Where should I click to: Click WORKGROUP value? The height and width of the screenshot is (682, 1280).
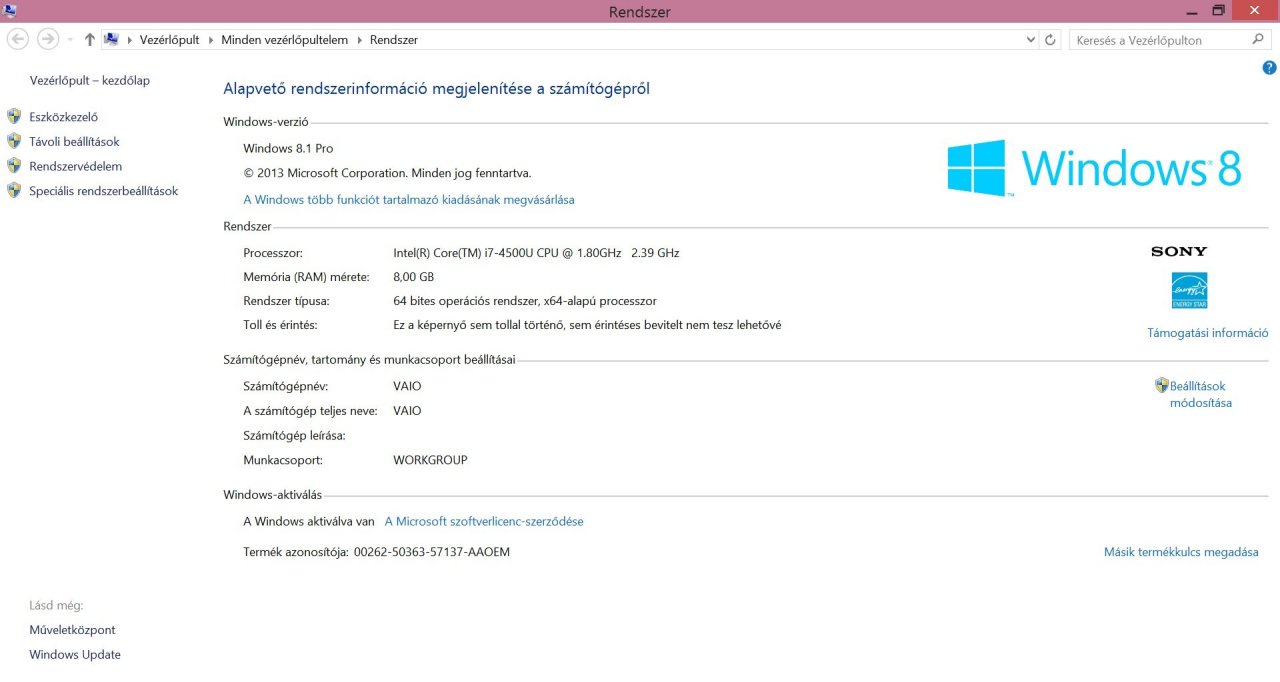[430, 461]
